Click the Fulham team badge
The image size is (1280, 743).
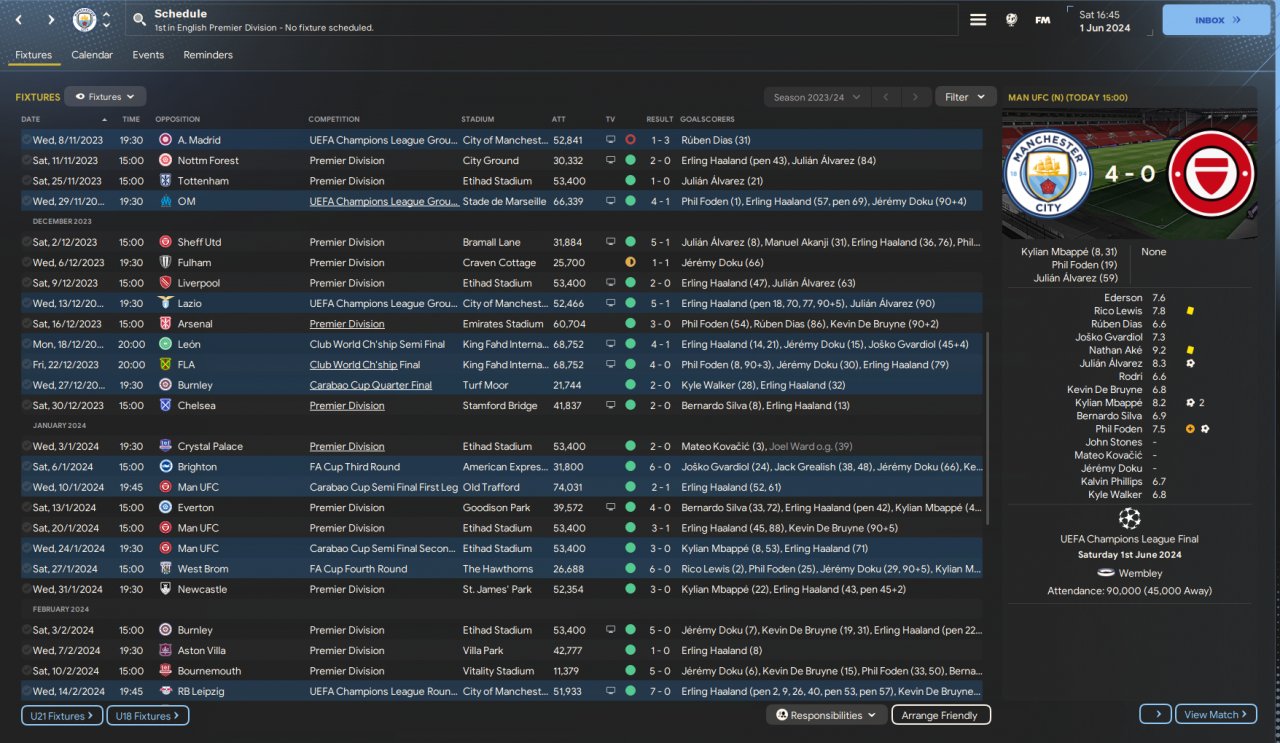tap(165, 263)
